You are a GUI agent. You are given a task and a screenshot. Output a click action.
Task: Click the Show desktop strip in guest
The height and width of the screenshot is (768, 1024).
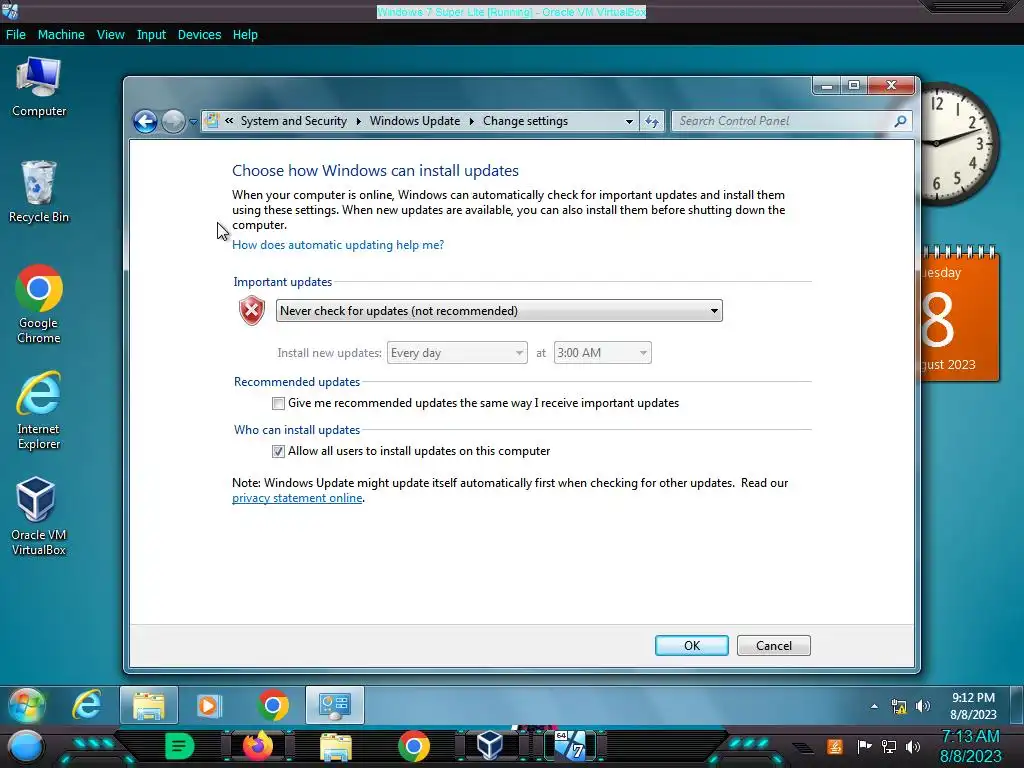tap(1017, 705)
